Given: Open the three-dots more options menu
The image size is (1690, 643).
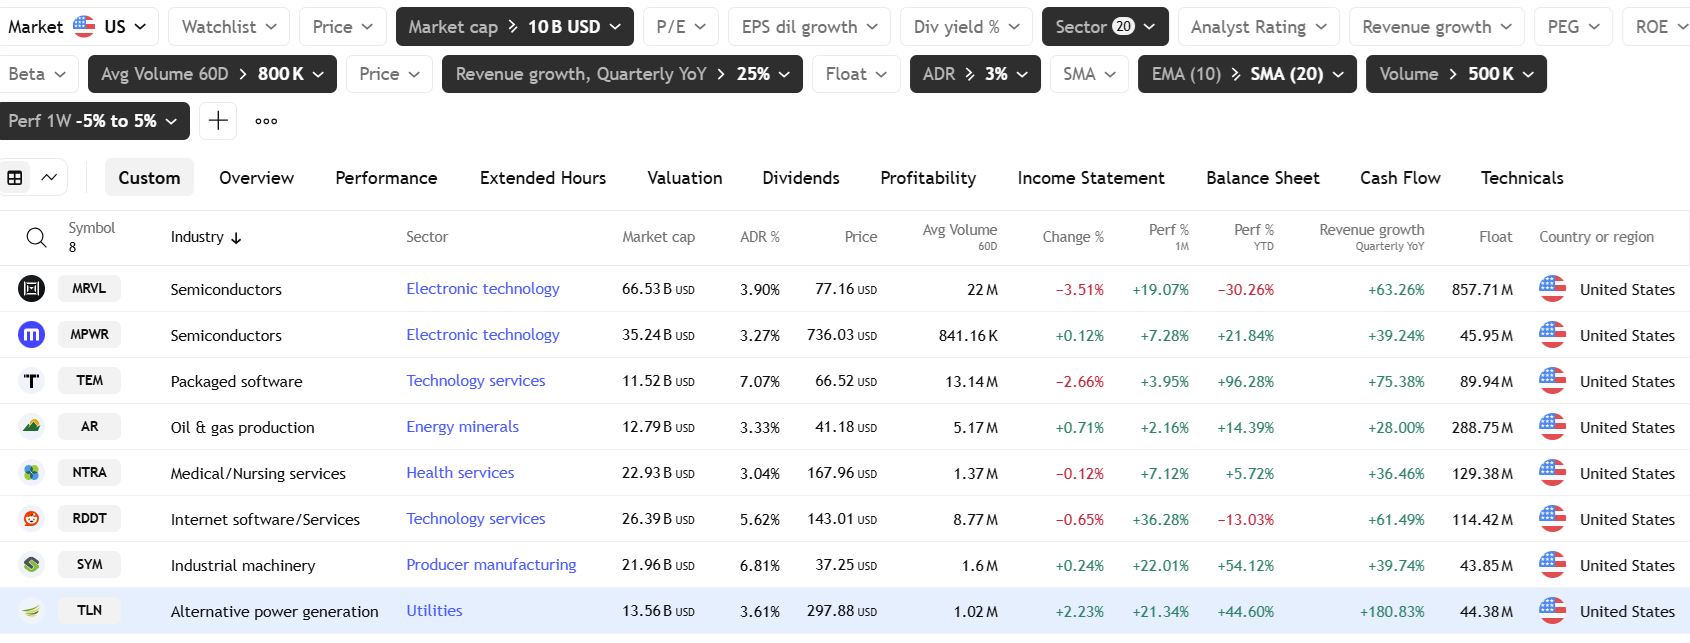Looking at the screenshot, I should click(266, 121).
